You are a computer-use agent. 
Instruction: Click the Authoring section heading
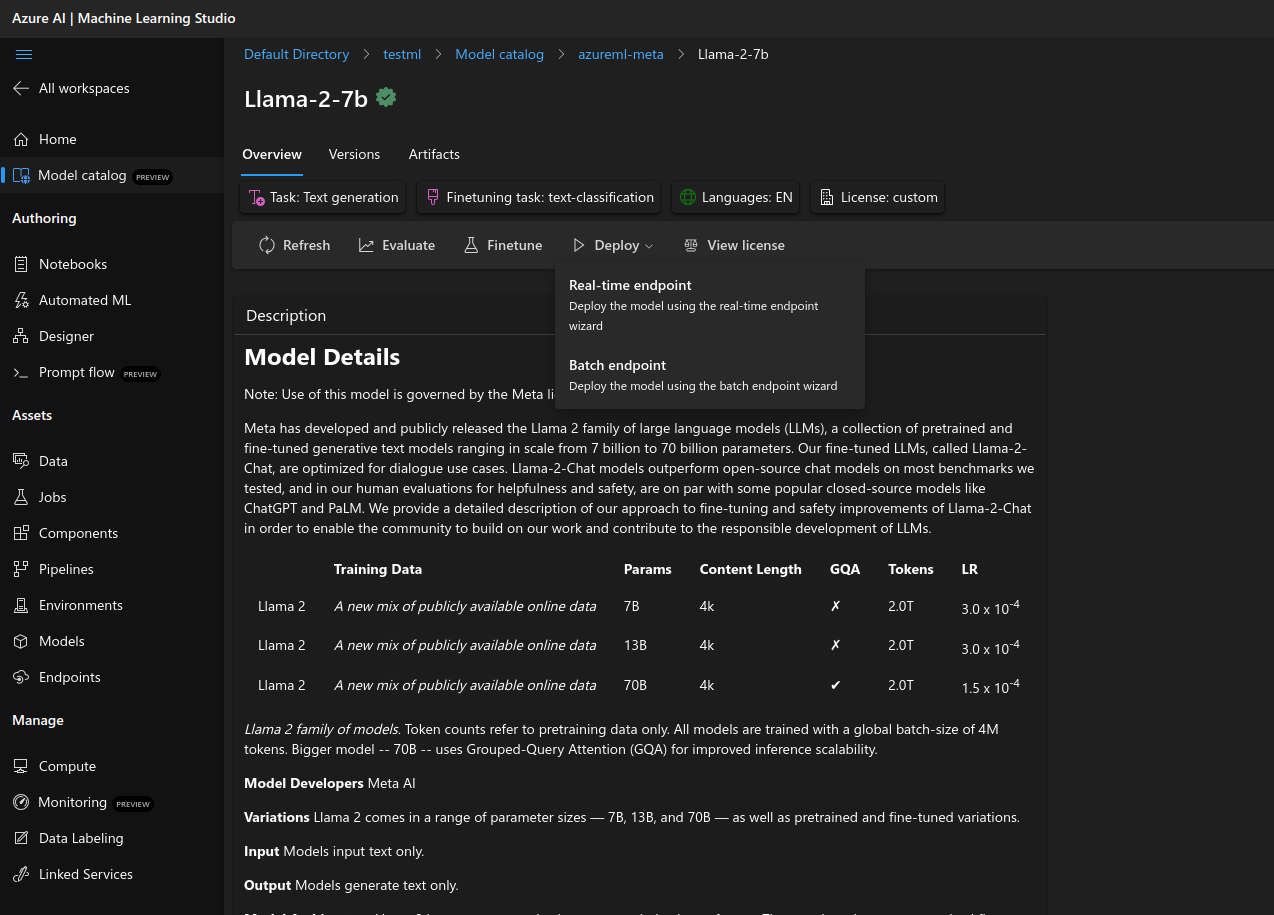point(44,218)
